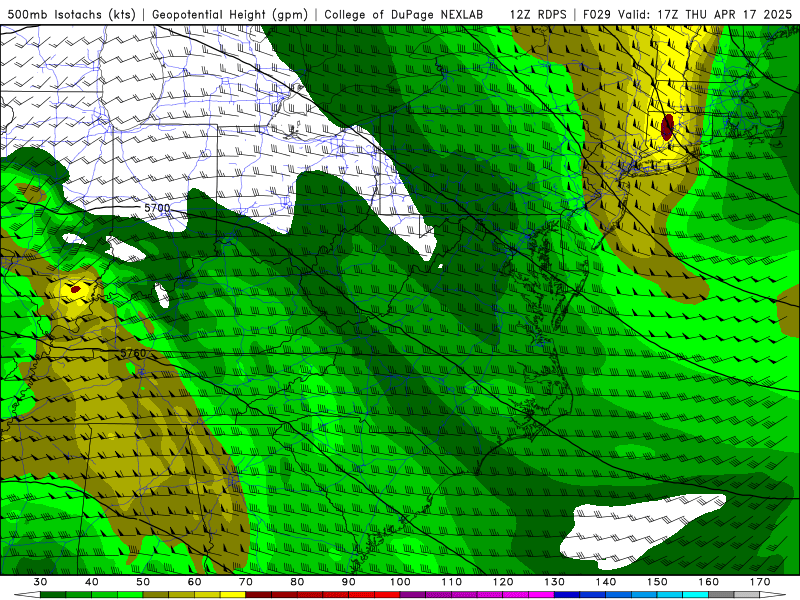Click the olive 50-55 kt legend swatch

pos(156,594)
